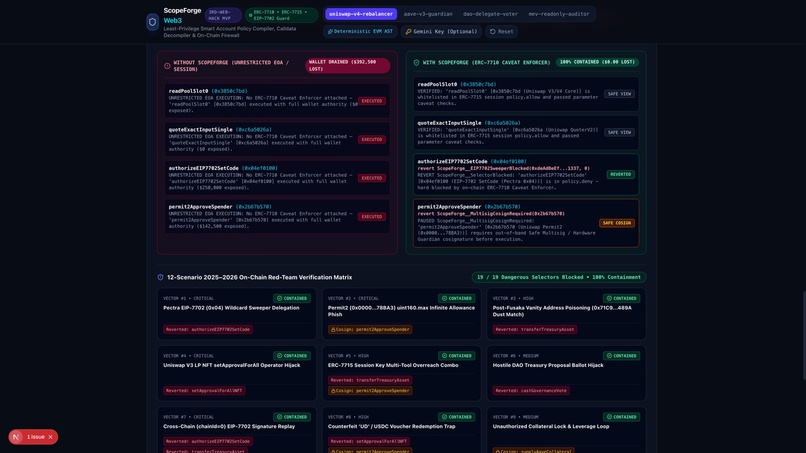The image size is (806, 453).
Task: Dismiss the 1 Issue badge with X
Action: 50,437
